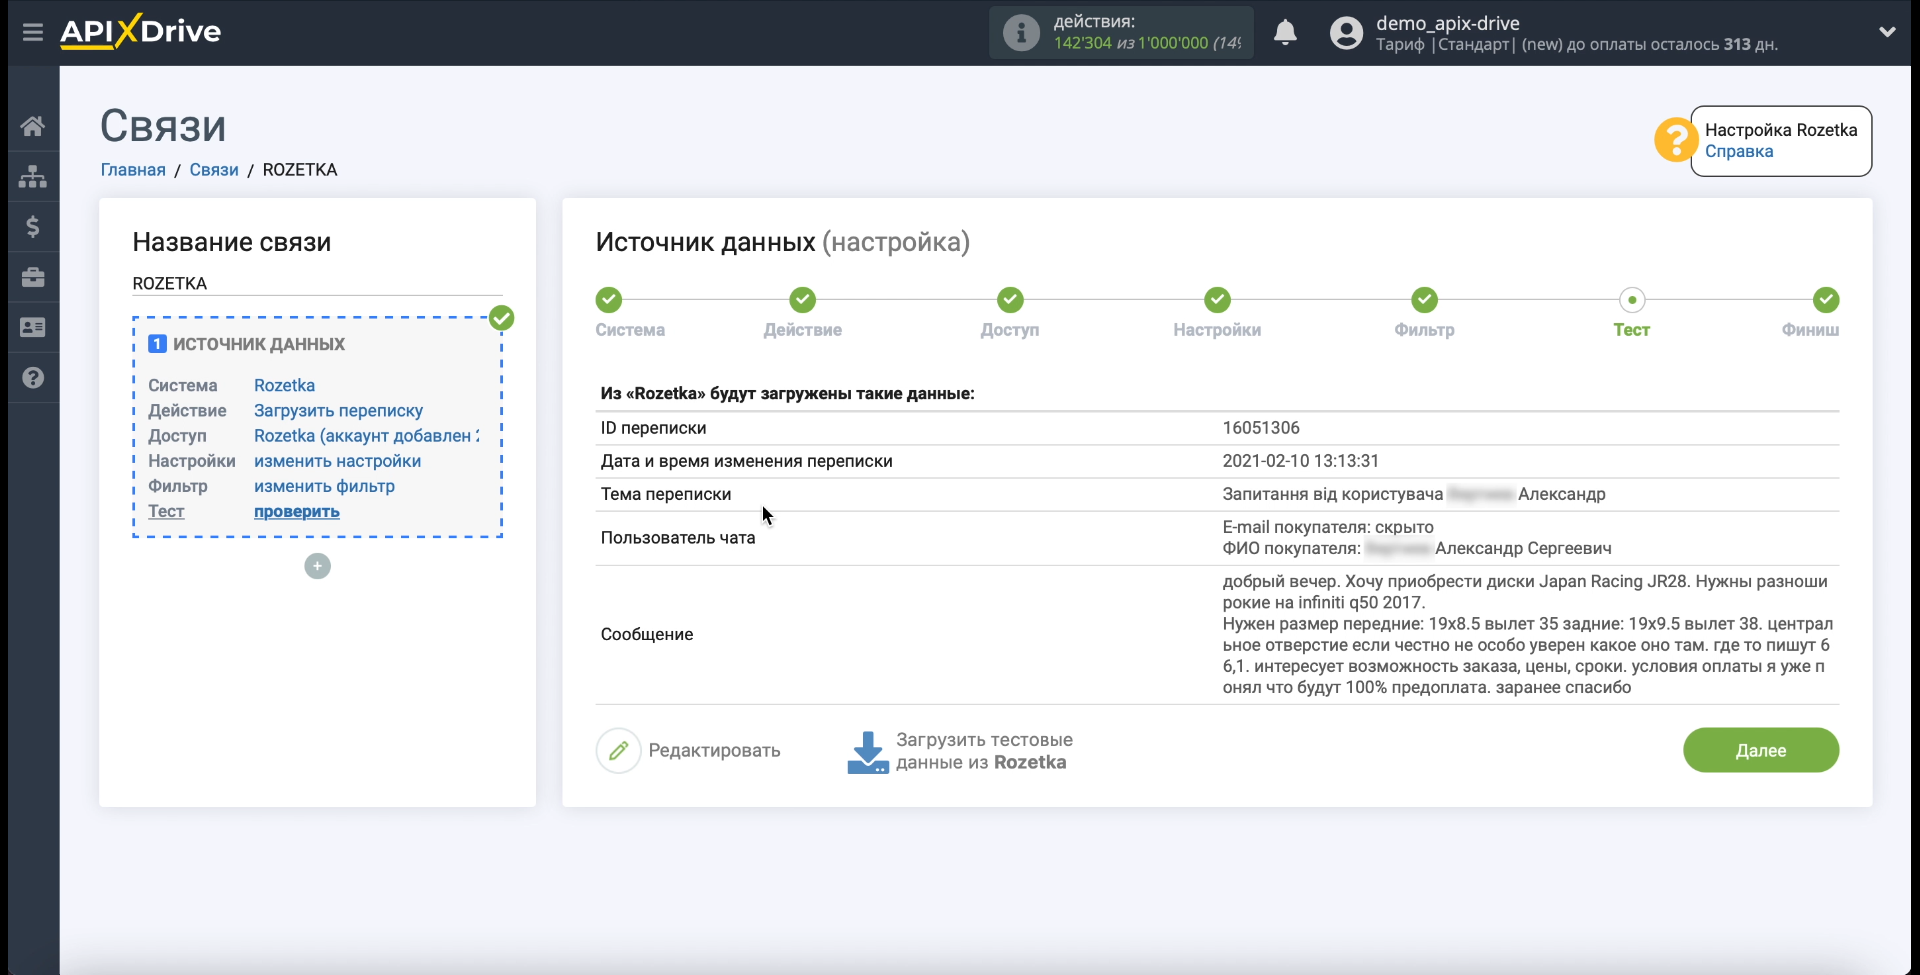This screenshot has height=975, width=1920.
Task: Select date value 2021-02-10 13:13:31
Action: (x=1300, y=461)
